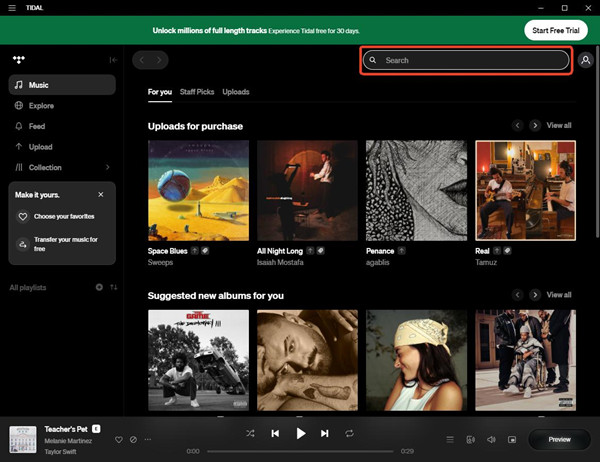Screen dimensions: 600x462
Task: Switch to the Staff Picks tab
Action: (197, 92)
